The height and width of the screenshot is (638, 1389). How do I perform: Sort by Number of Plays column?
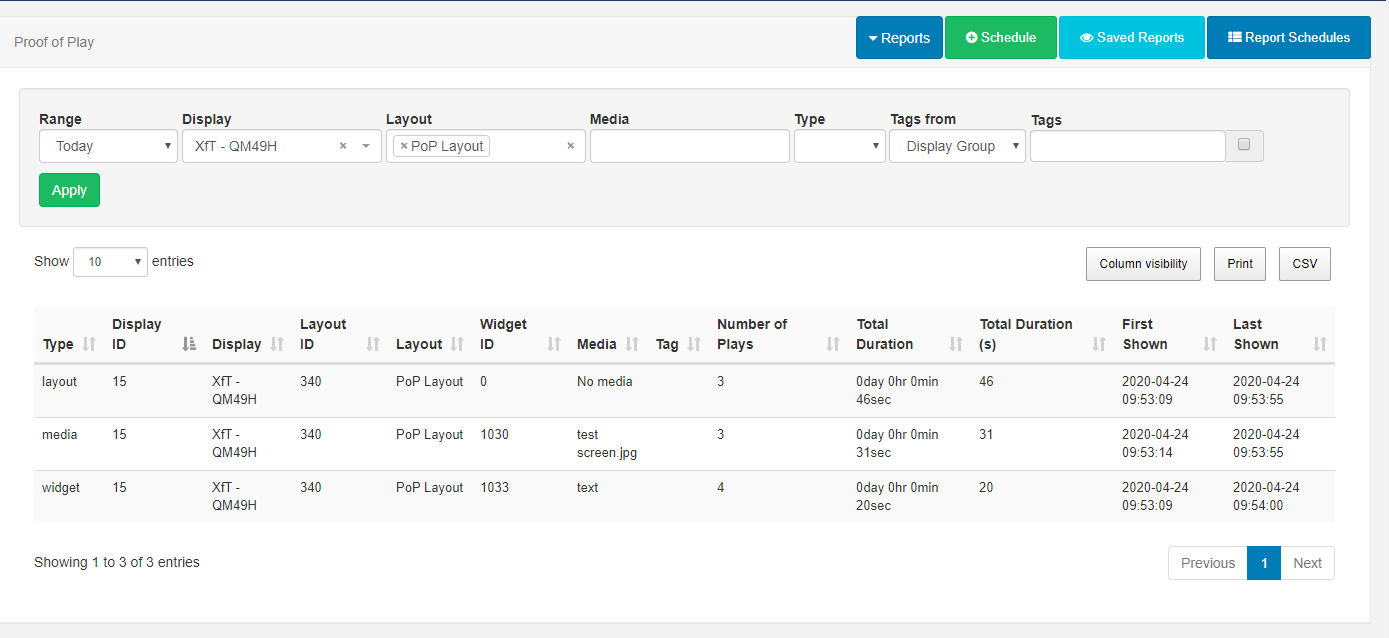click(833, 344)
